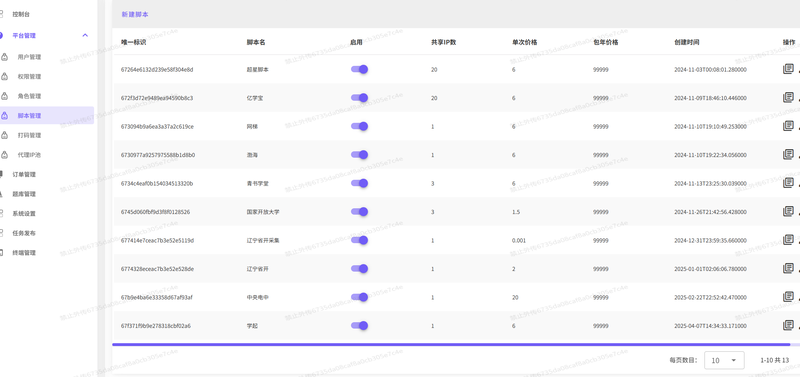Open detail icon for the 青书学堂 row

point(788,183)
